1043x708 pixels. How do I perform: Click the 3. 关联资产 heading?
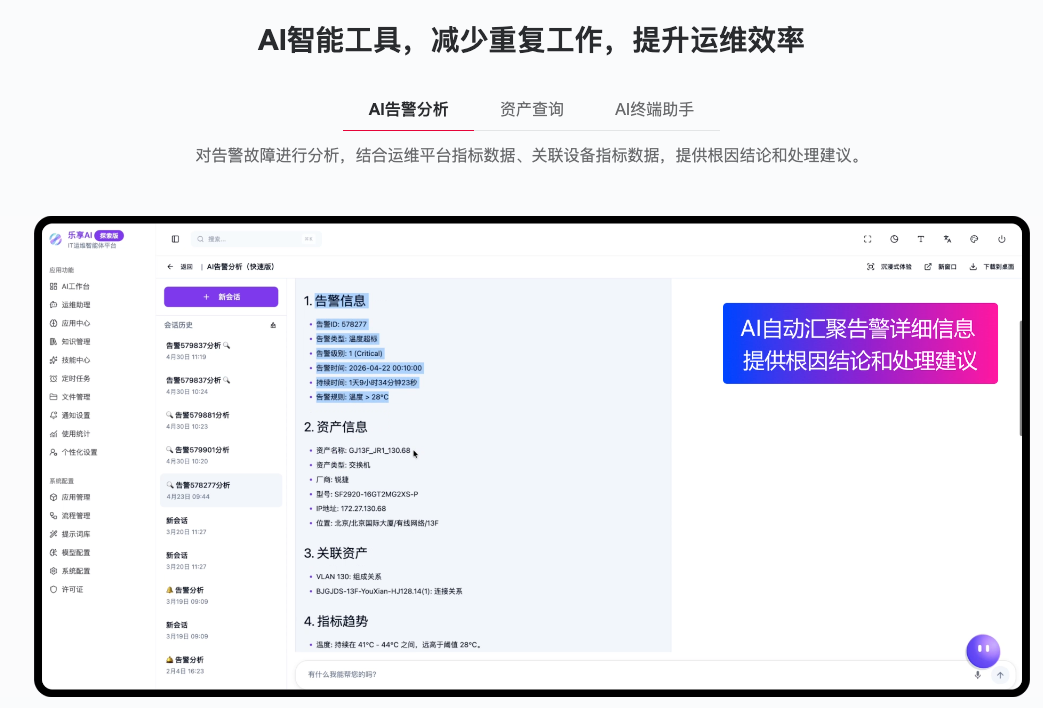click(x=335, y=554)
